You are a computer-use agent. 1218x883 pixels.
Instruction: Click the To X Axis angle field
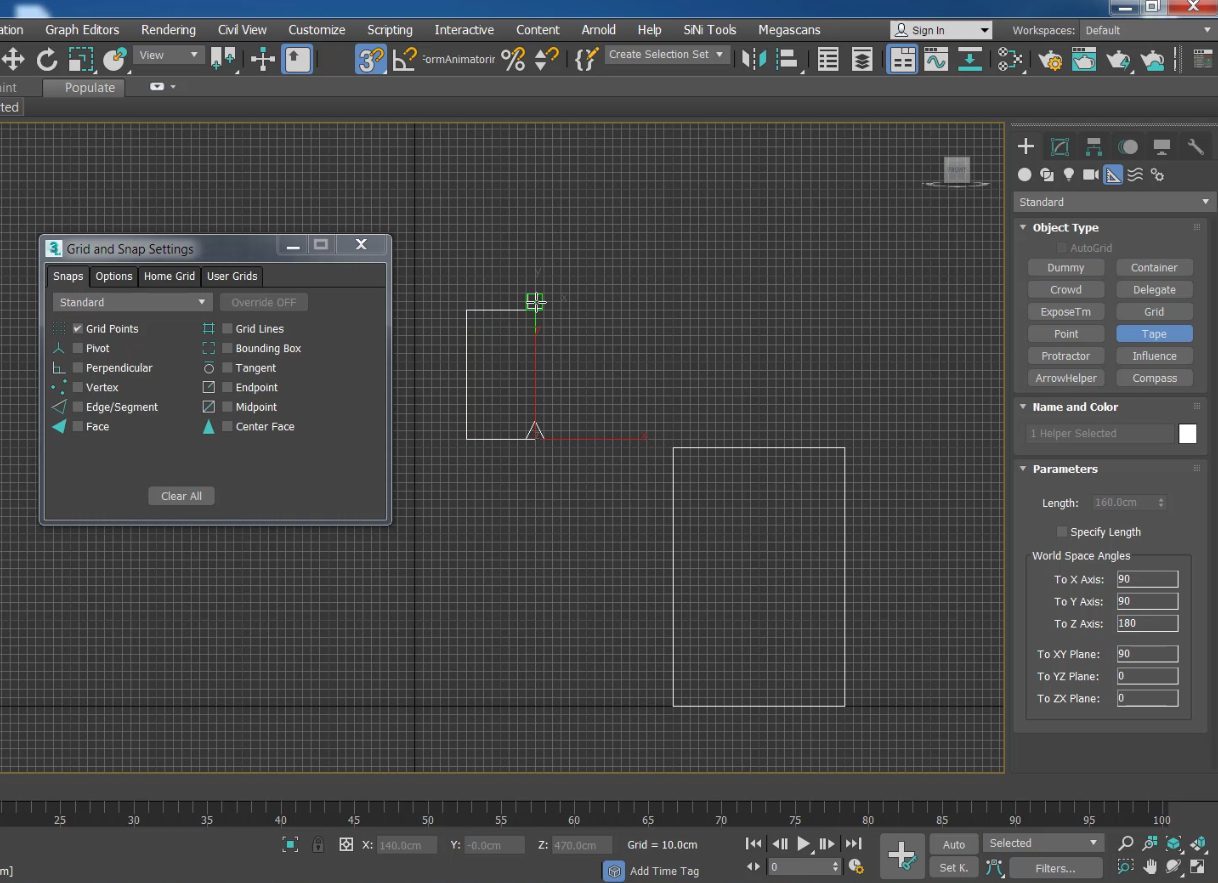(x=1147, y=580)
